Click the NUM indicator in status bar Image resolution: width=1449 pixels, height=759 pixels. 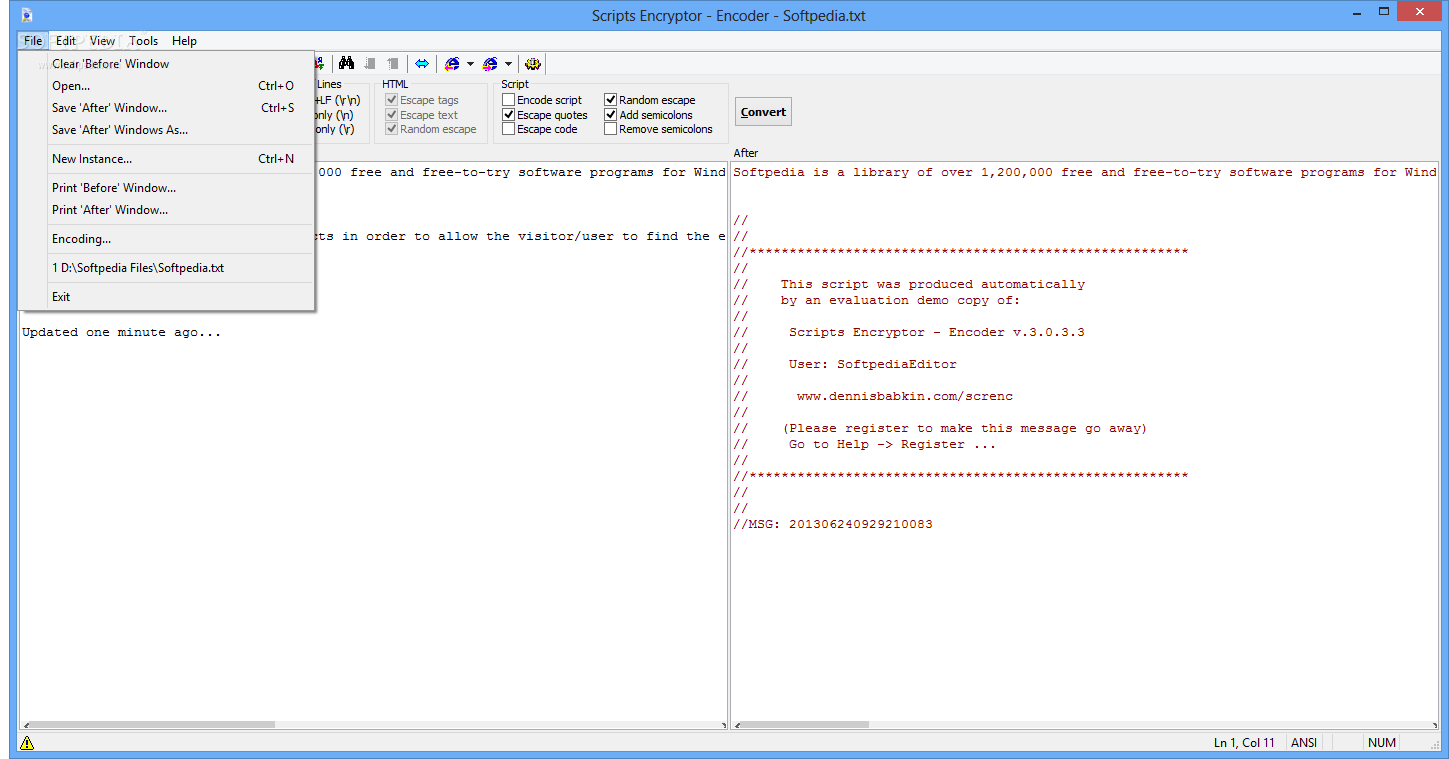point(1381,743)
